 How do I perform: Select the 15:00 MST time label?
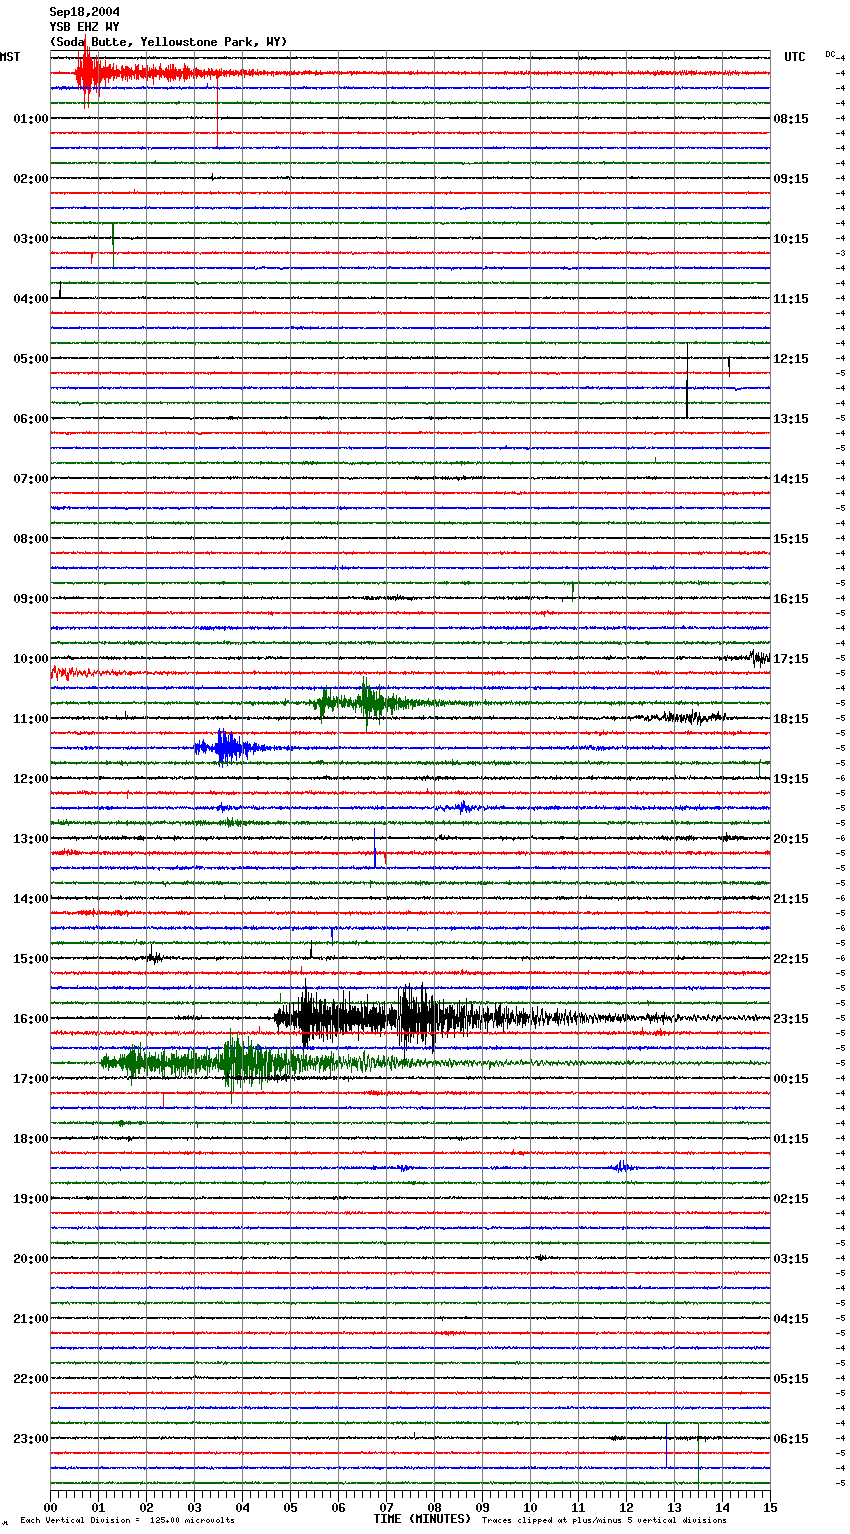point(31,959)
